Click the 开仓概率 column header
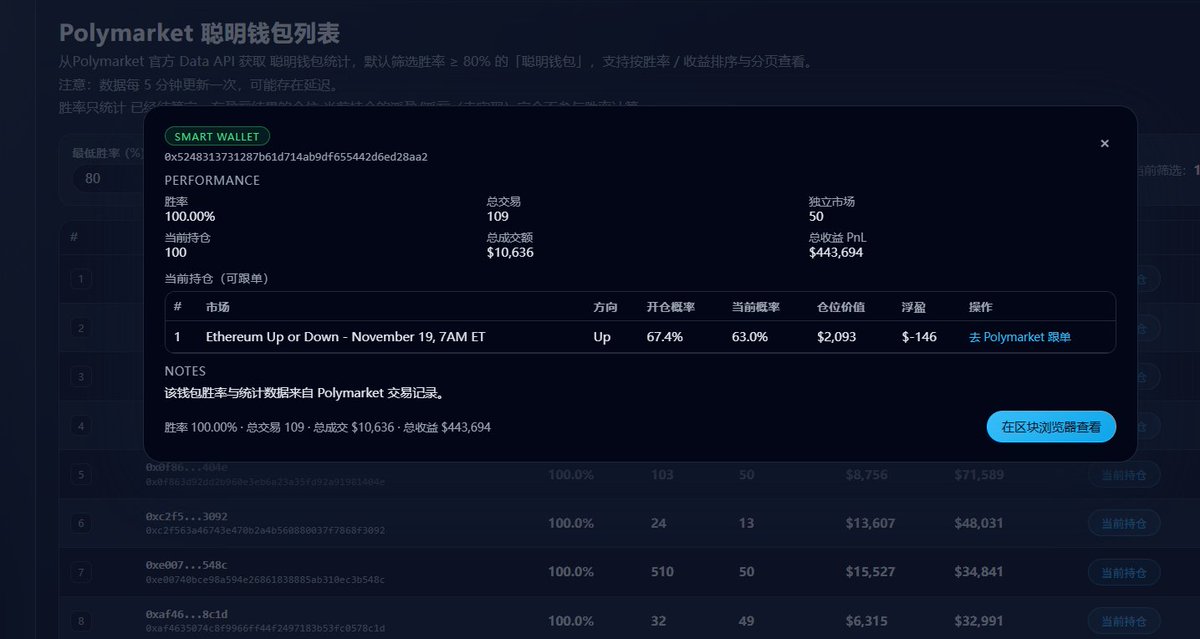1200x639 pixels. 671,307
